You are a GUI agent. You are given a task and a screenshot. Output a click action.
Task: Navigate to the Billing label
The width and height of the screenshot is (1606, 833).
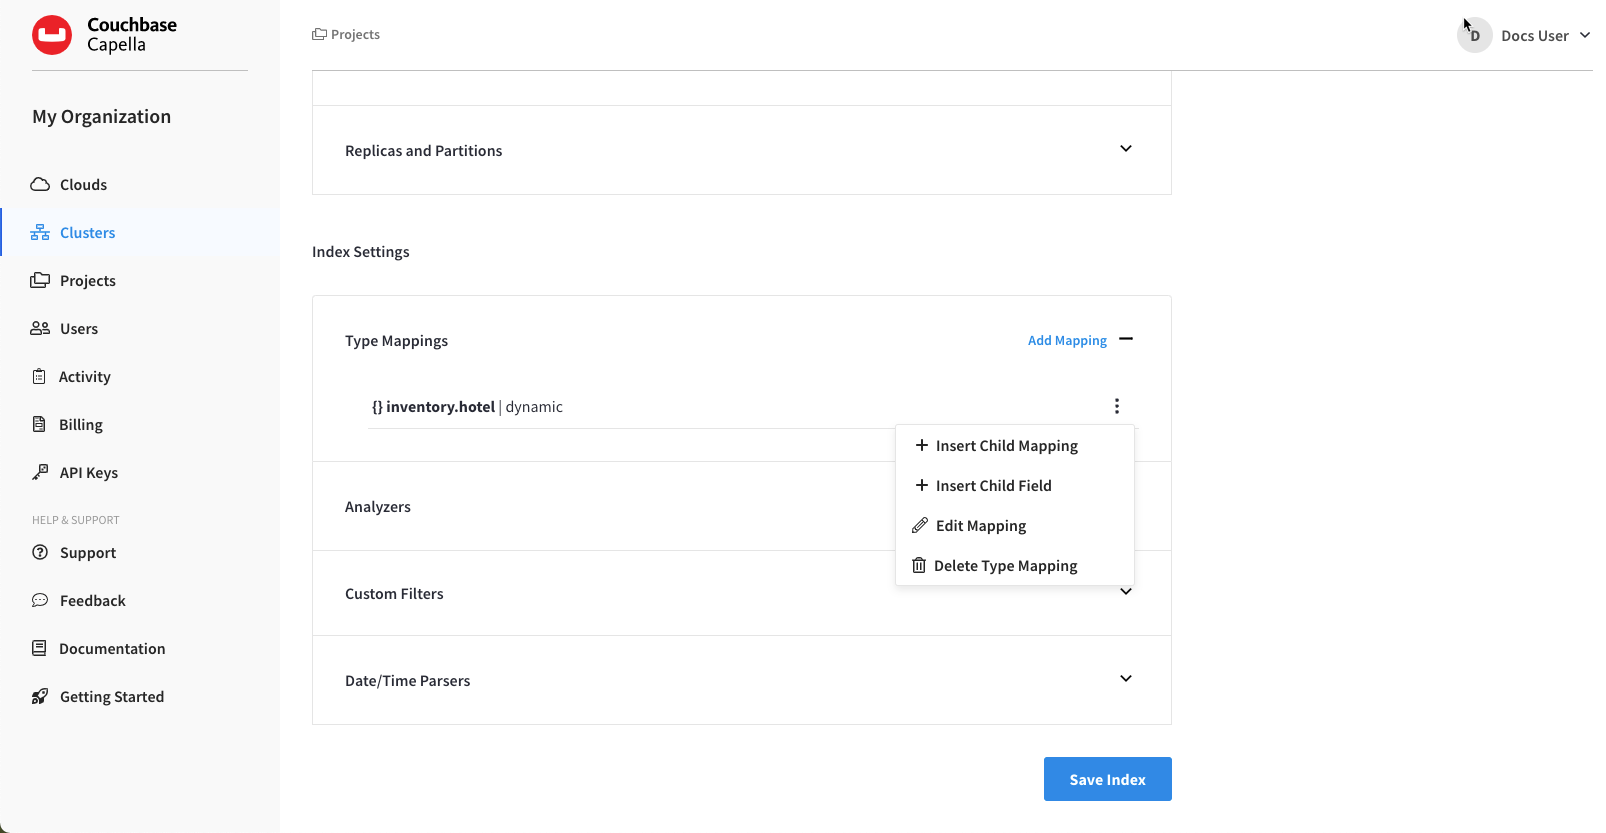81,425
